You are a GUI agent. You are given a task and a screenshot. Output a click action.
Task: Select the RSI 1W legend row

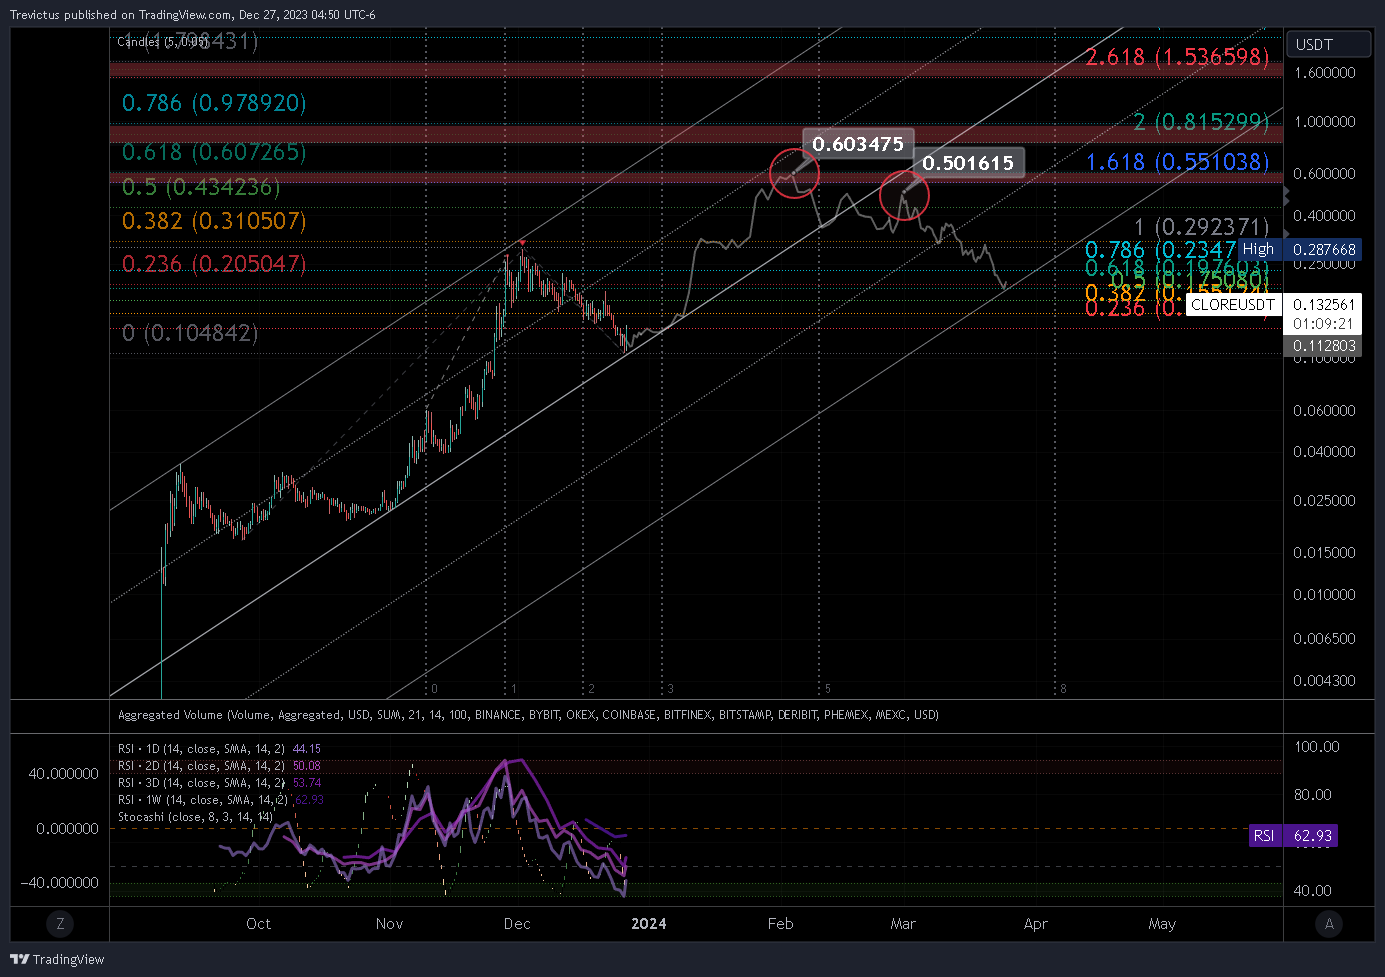pos(221,800)
